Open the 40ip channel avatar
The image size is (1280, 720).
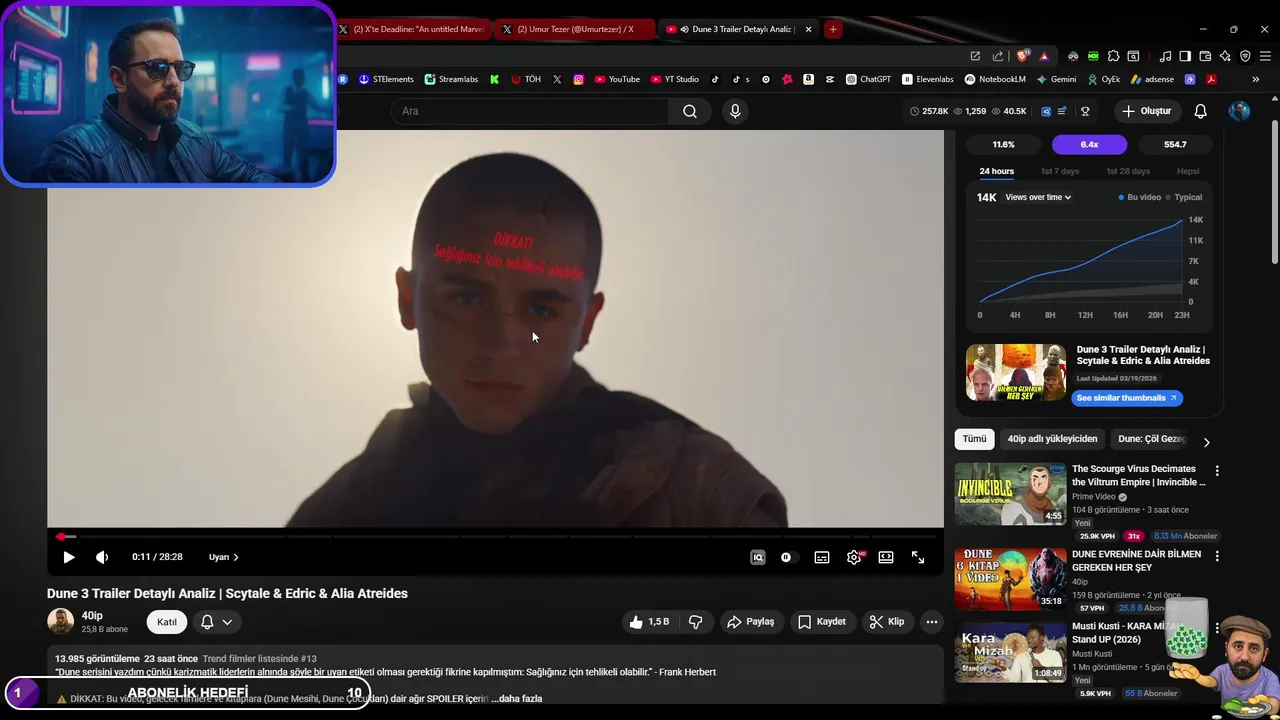(61, 621)
